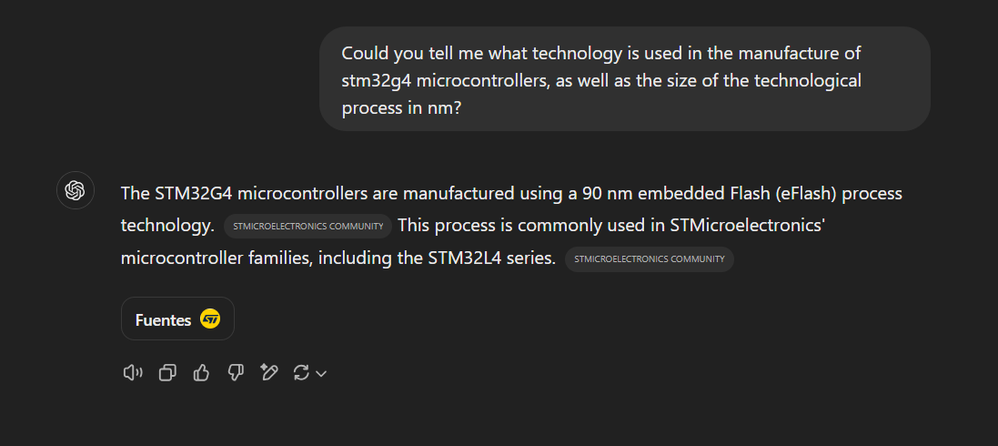Viewport: 998px width, 446px height.
Task: Expand the chevron beside the regenerate icon
Action: click(x=321, y=374)
